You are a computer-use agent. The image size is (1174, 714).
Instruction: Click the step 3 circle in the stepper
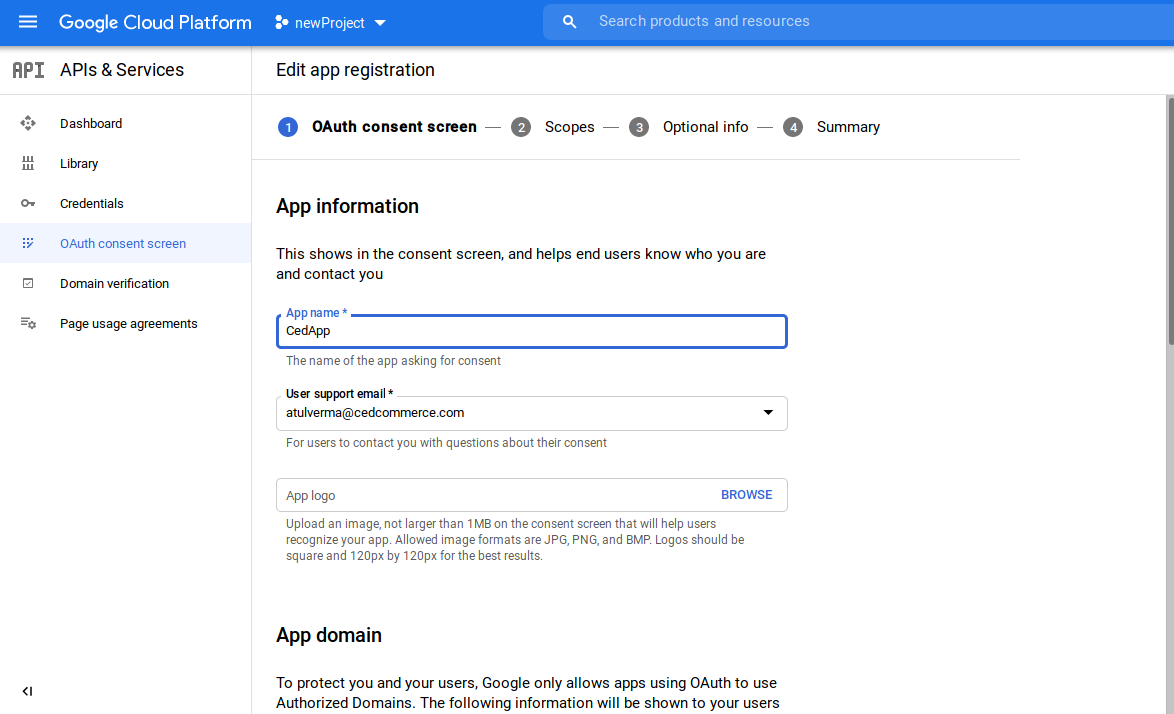[x=639, y=127]
